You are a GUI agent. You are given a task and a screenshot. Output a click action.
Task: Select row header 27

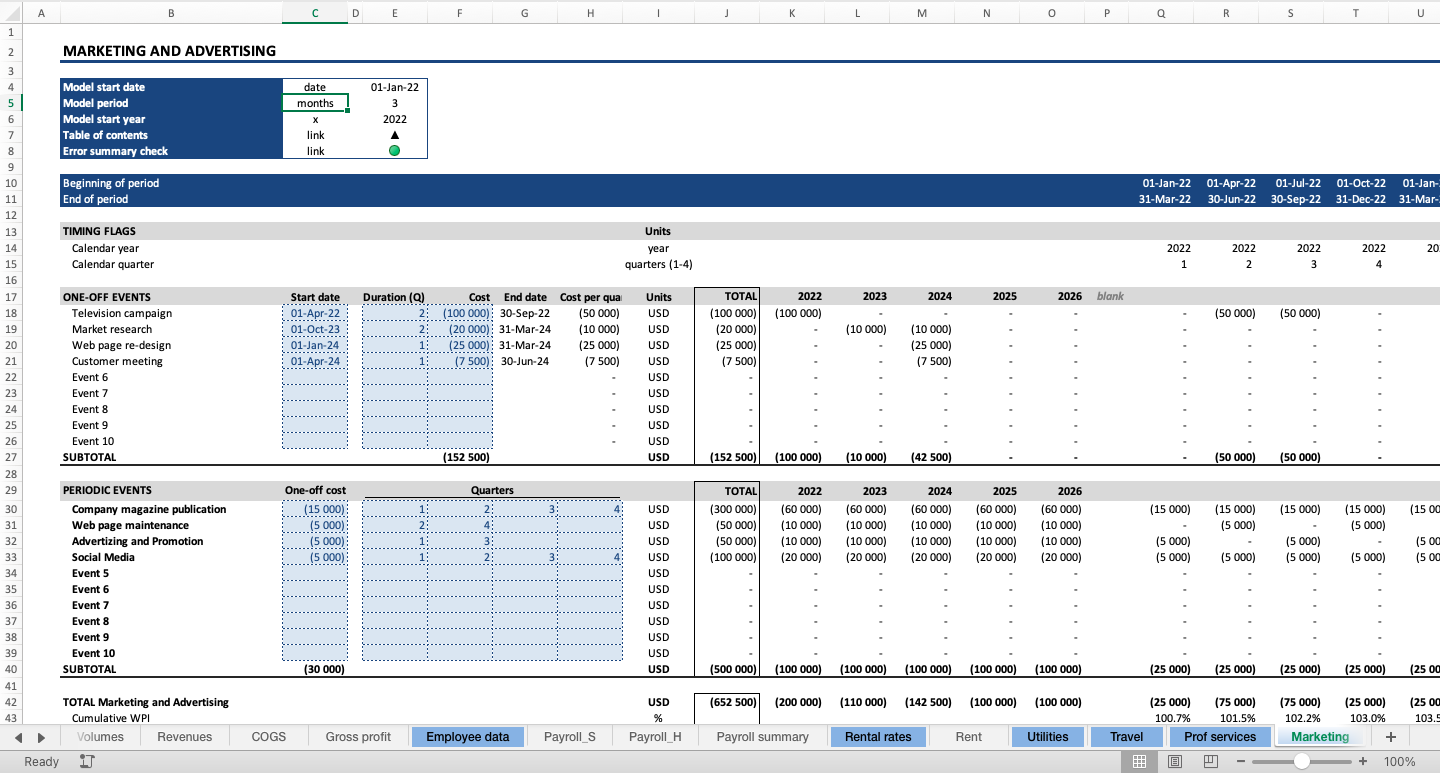tap(11, 457)
